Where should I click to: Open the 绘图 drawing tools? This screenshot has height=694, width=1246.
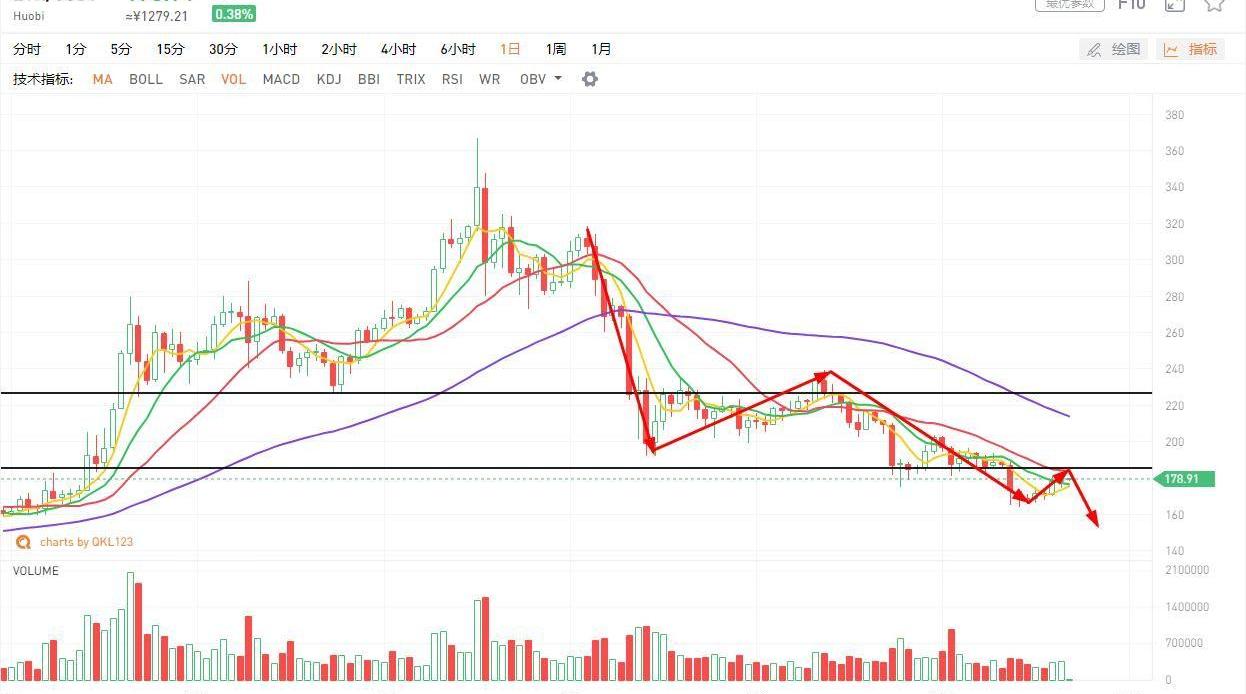(1113, 49)
